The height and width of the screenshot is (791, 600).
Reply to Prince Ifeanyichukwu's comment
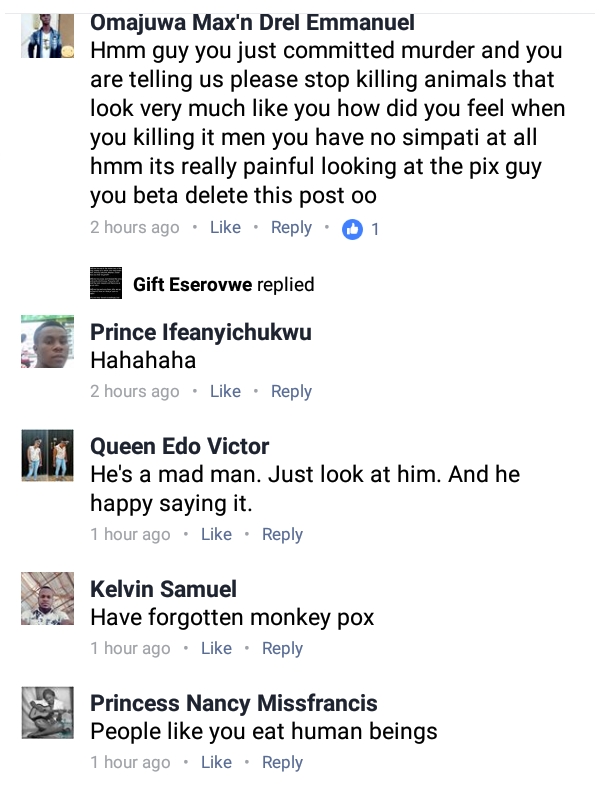tap(291, 391)
